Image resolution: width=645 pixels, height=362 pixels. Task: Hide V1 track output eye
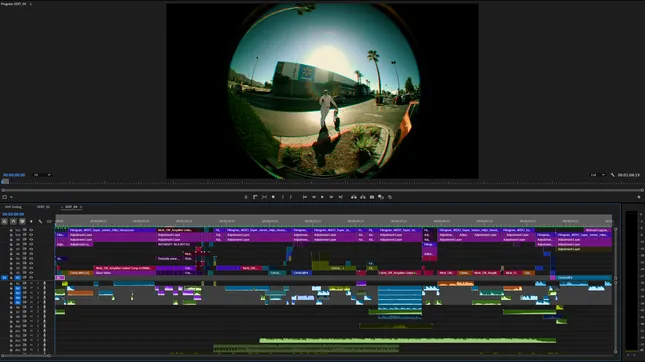pos(31,277)
